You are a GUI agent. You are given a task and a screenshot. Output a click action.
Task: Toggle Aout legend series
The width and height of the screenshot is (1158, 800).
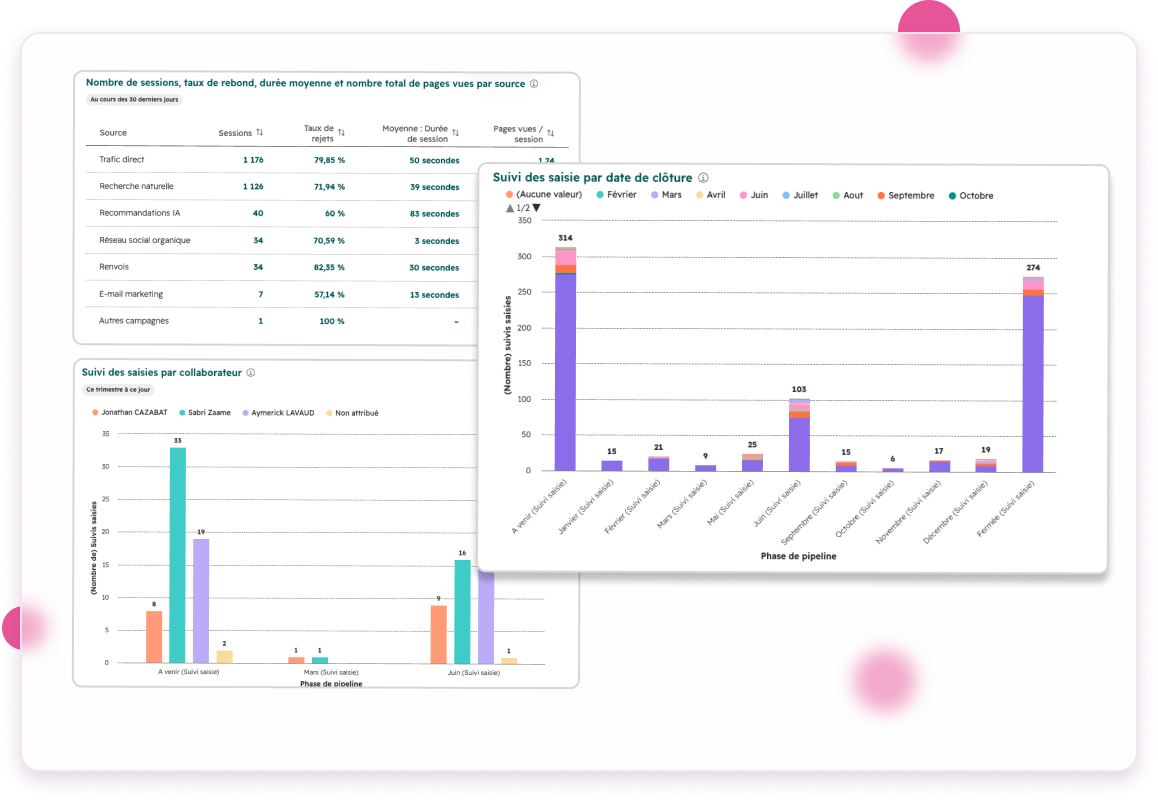coord(848,195)
